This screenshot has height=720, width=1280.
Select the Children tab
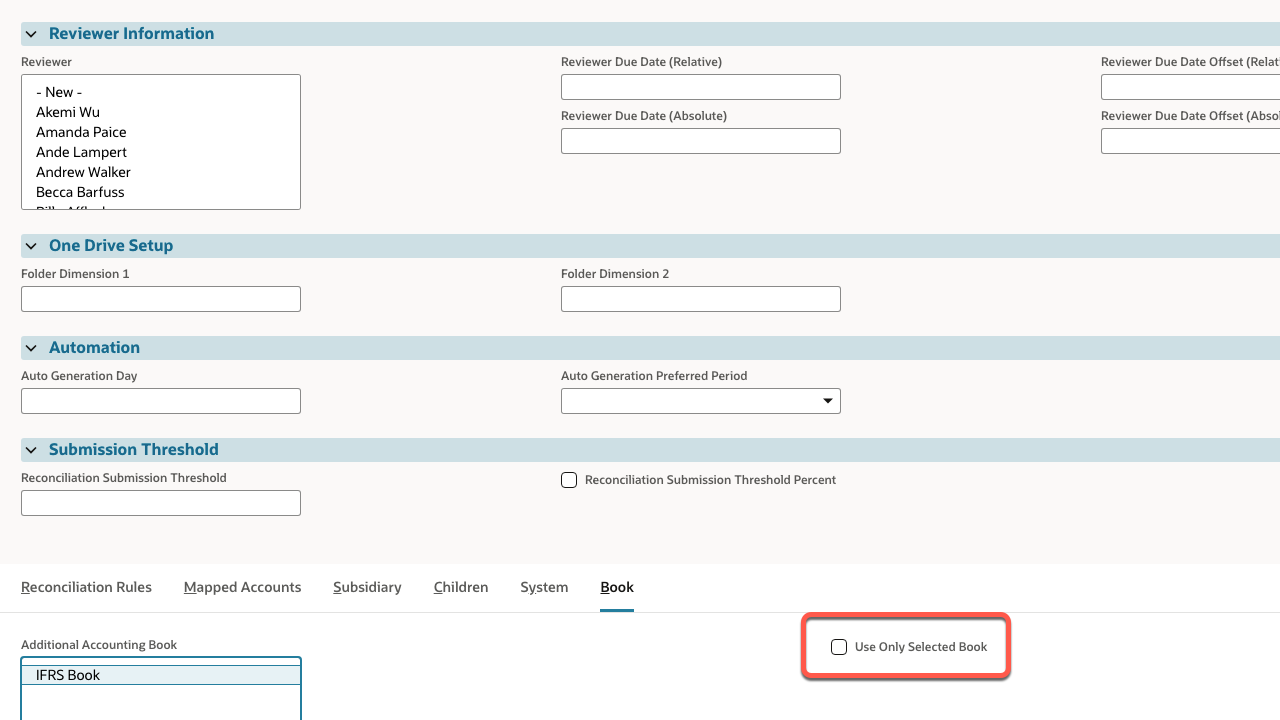[x=461, y=587]
